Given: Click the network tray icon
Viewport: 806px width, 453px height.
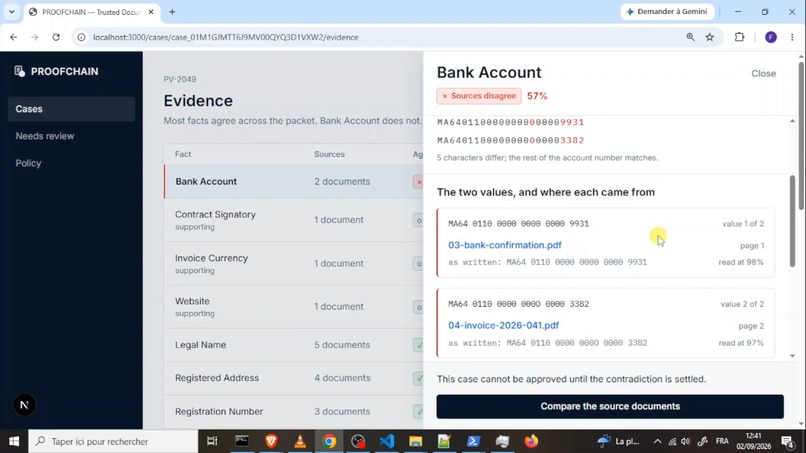Looking at the screenshot, I should [x=672, y=441].
